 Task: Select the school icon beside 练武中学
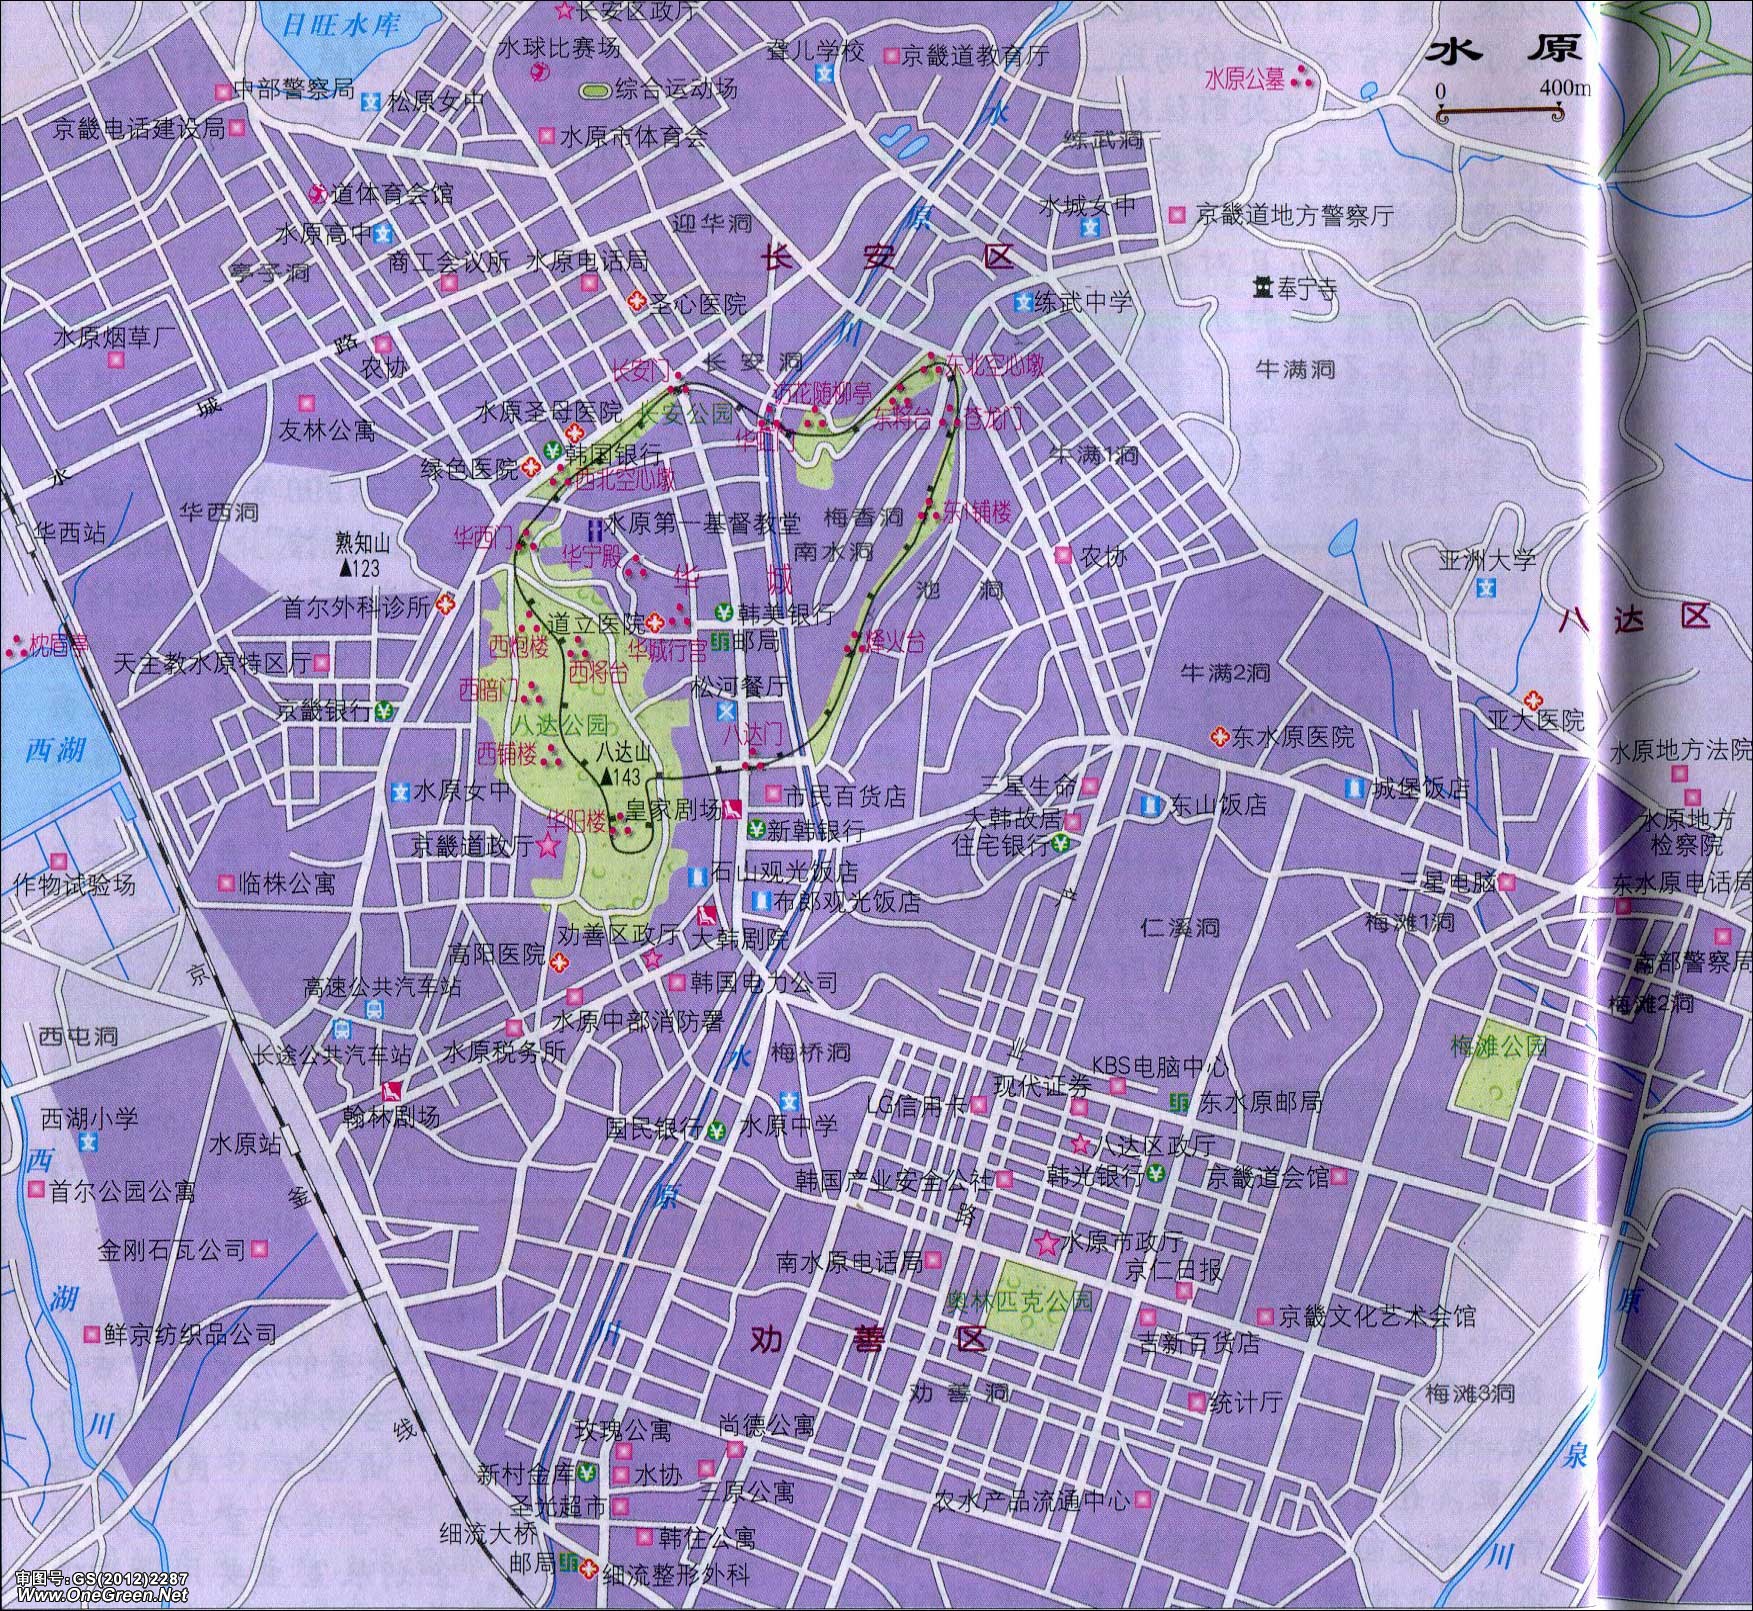pyautogui.click(x=1022, y=301)
